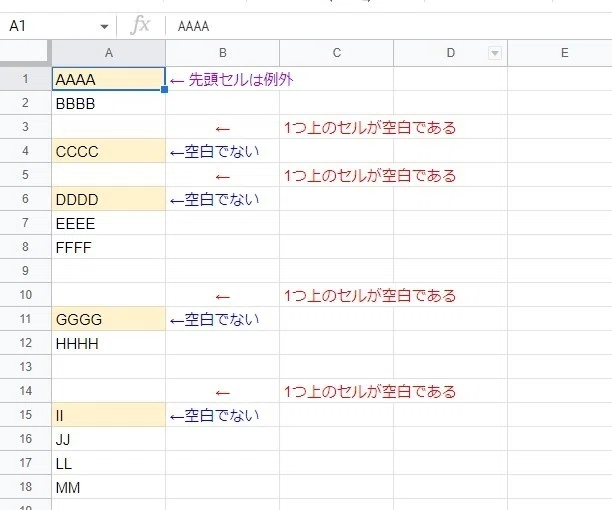Click cell containing BBBB

coord(109,103)
